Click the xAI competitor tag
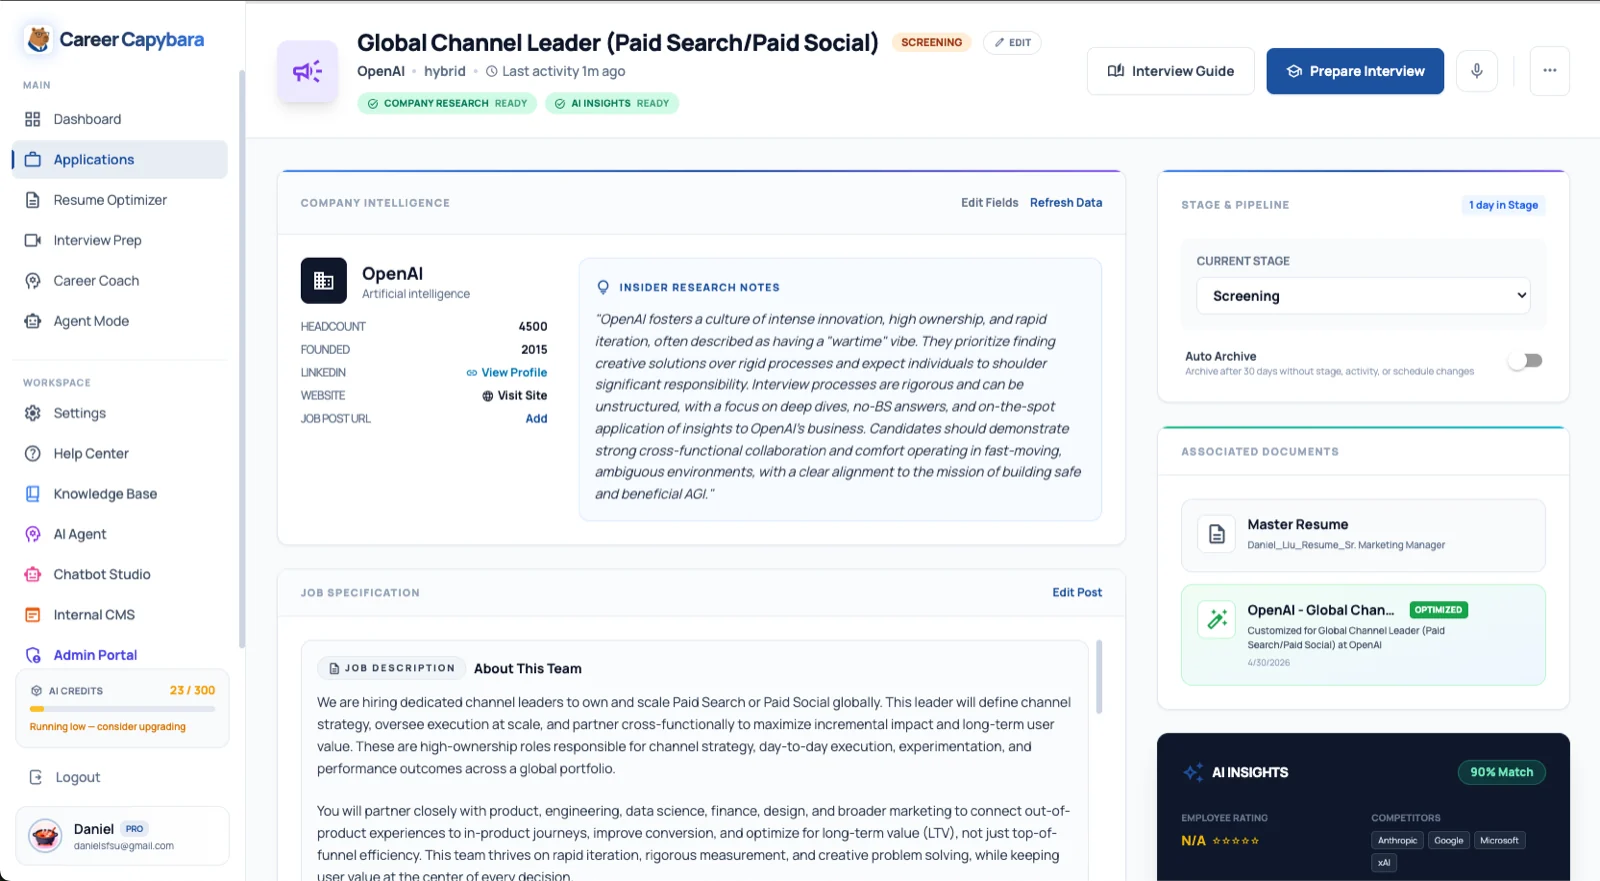Screen dimensions: 1600x881 pos(1384,863)
